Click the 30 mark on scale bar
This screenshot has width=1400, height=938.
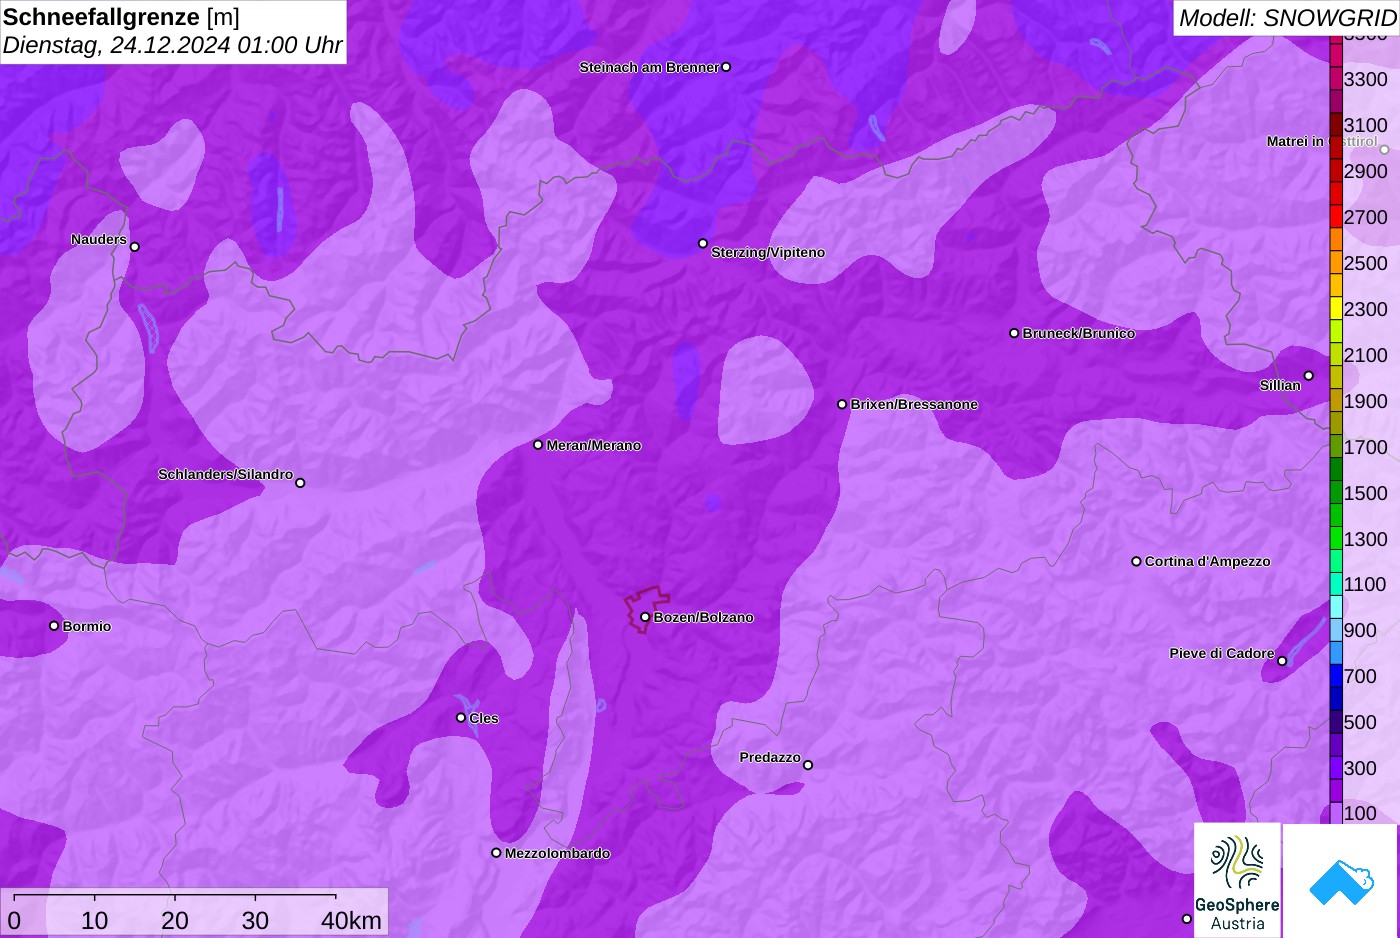[255, 920]
